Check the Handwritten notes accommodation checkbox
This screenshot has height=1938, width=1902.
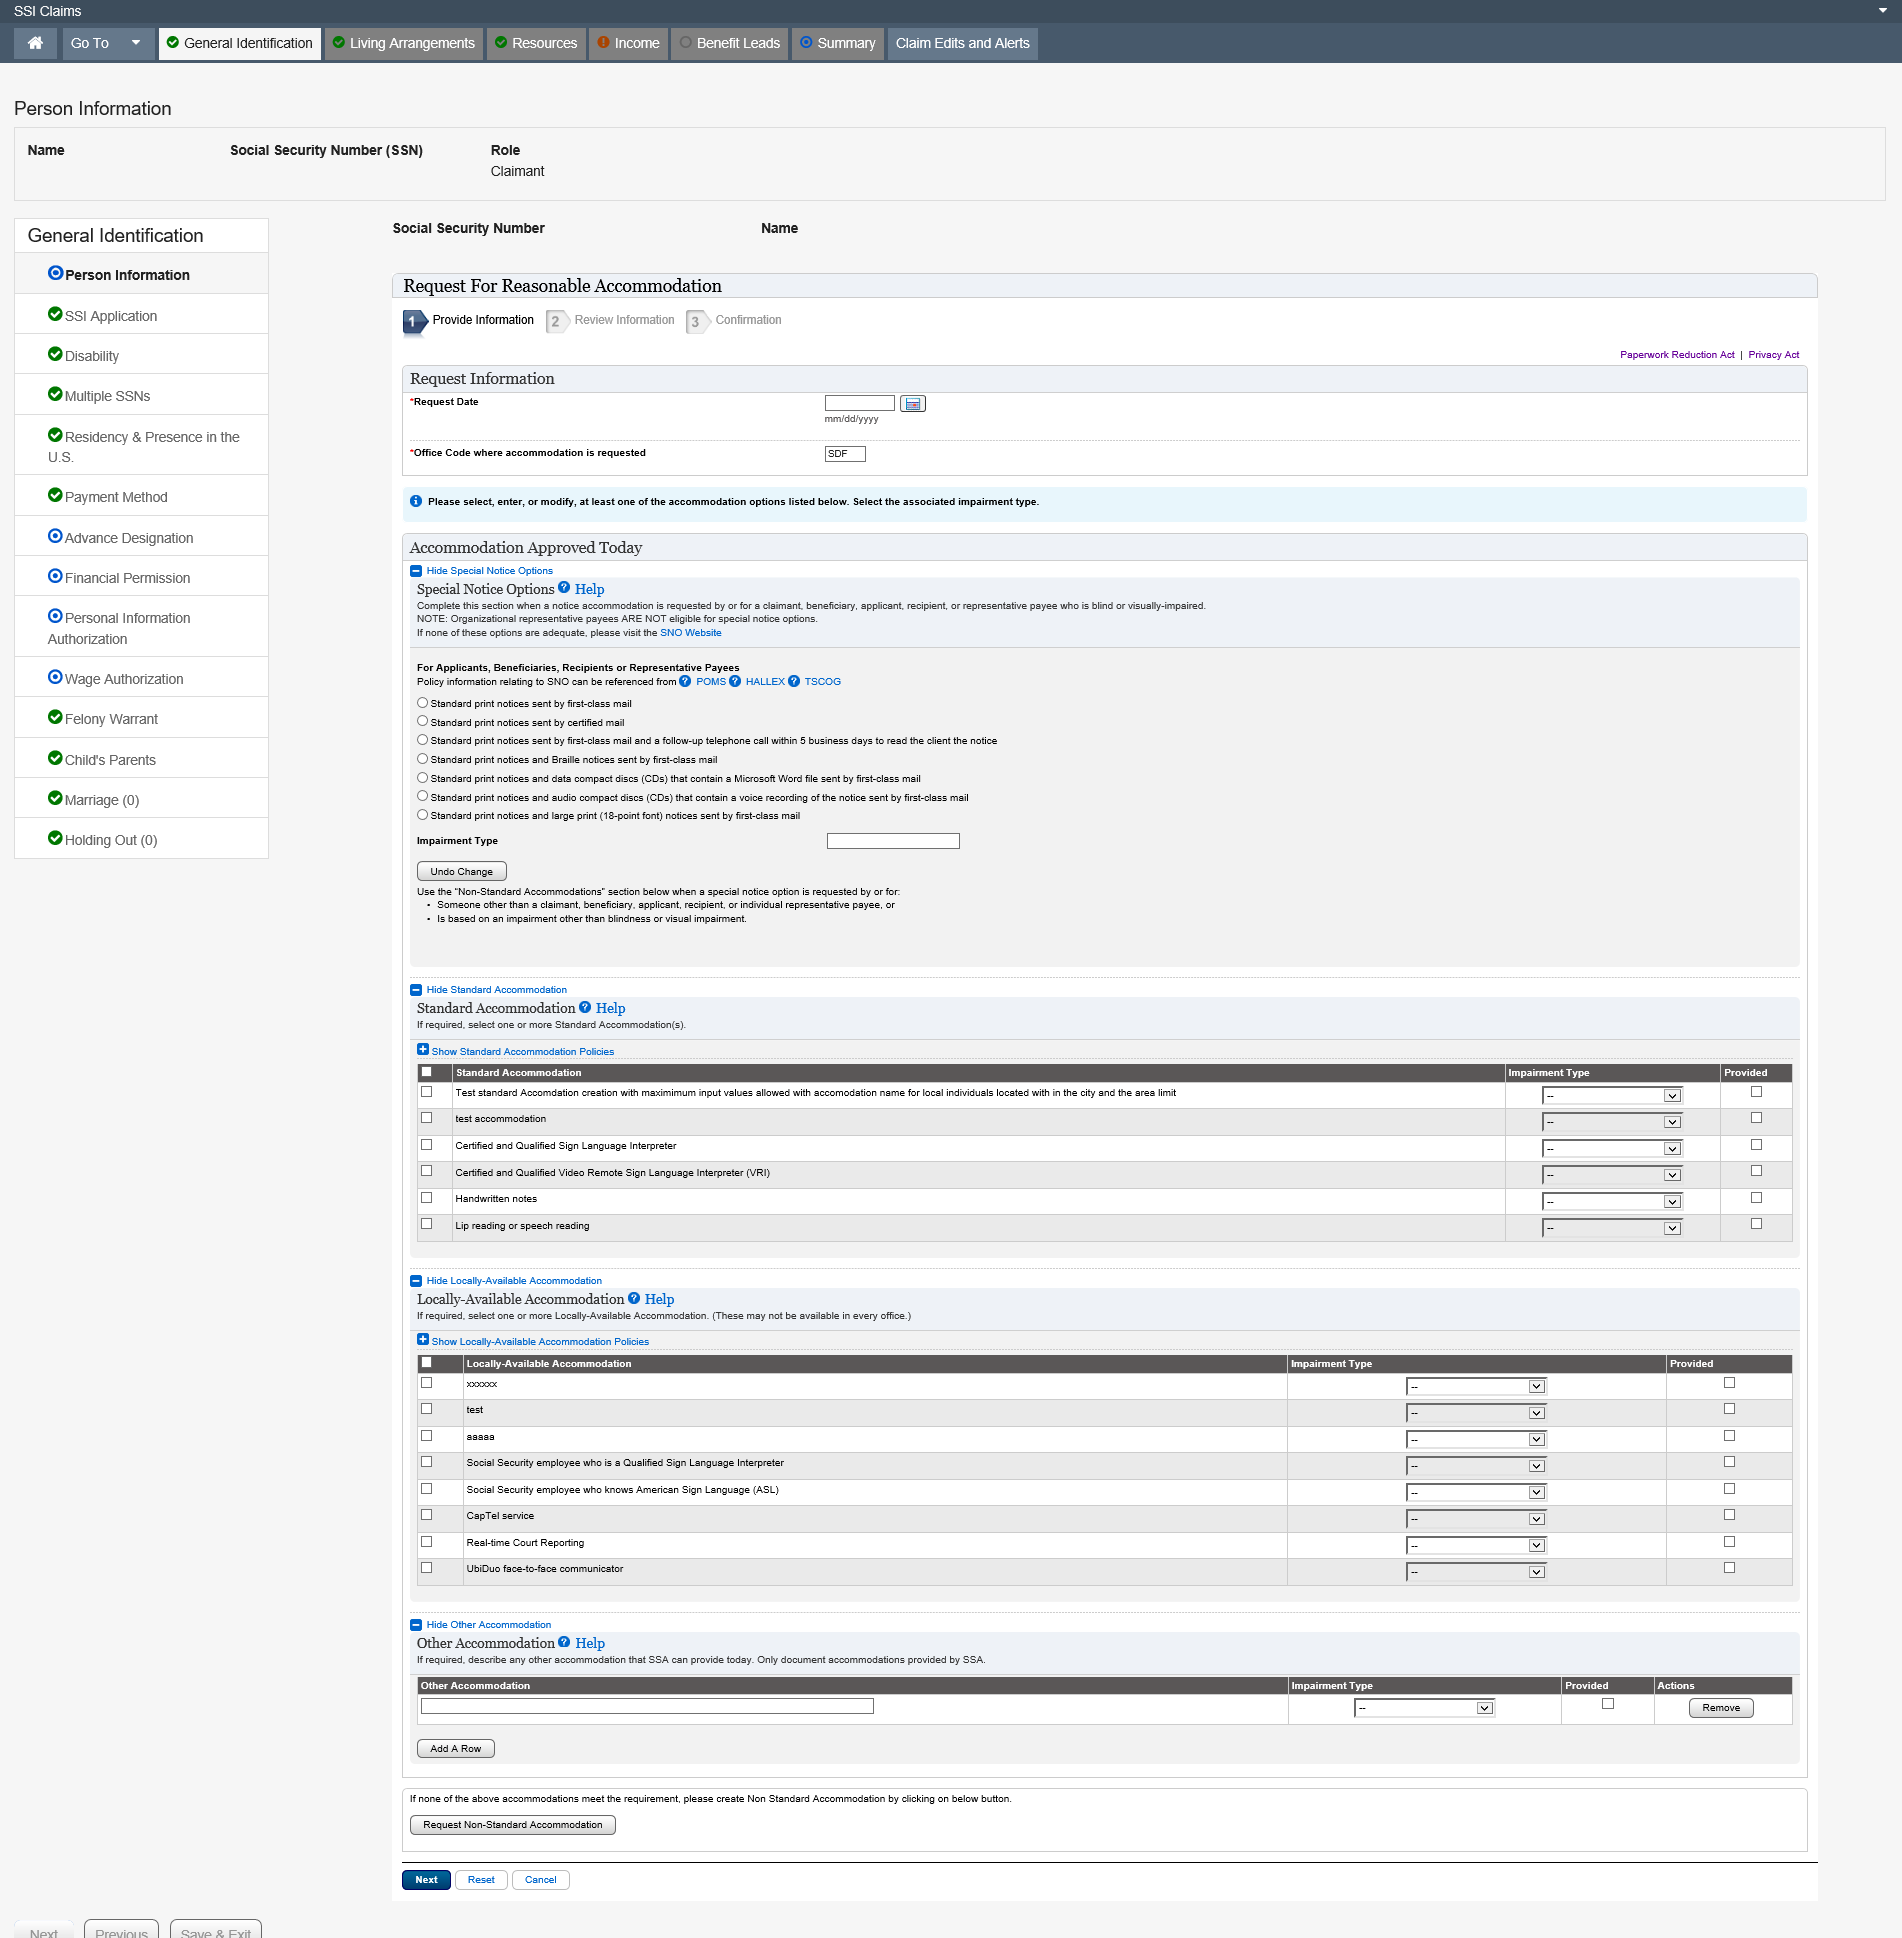427,1198
